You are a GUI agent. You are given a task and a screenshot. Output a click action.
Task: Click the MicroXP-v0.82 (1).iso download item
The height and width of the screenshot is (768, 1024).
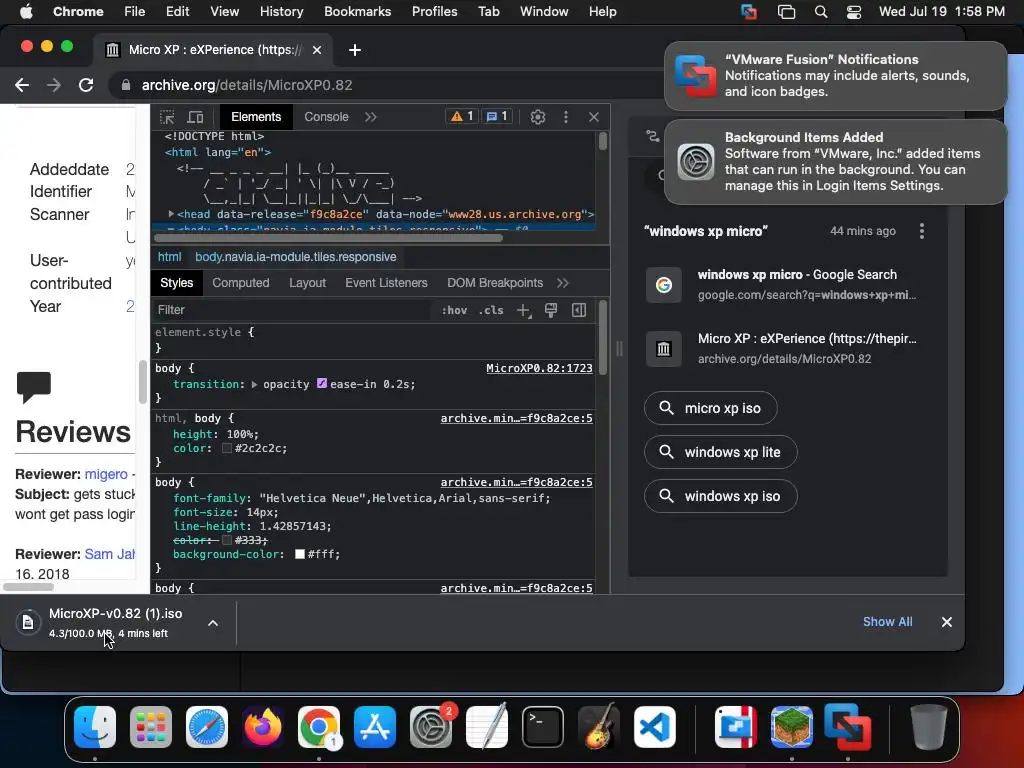click(x=104, y=622)
